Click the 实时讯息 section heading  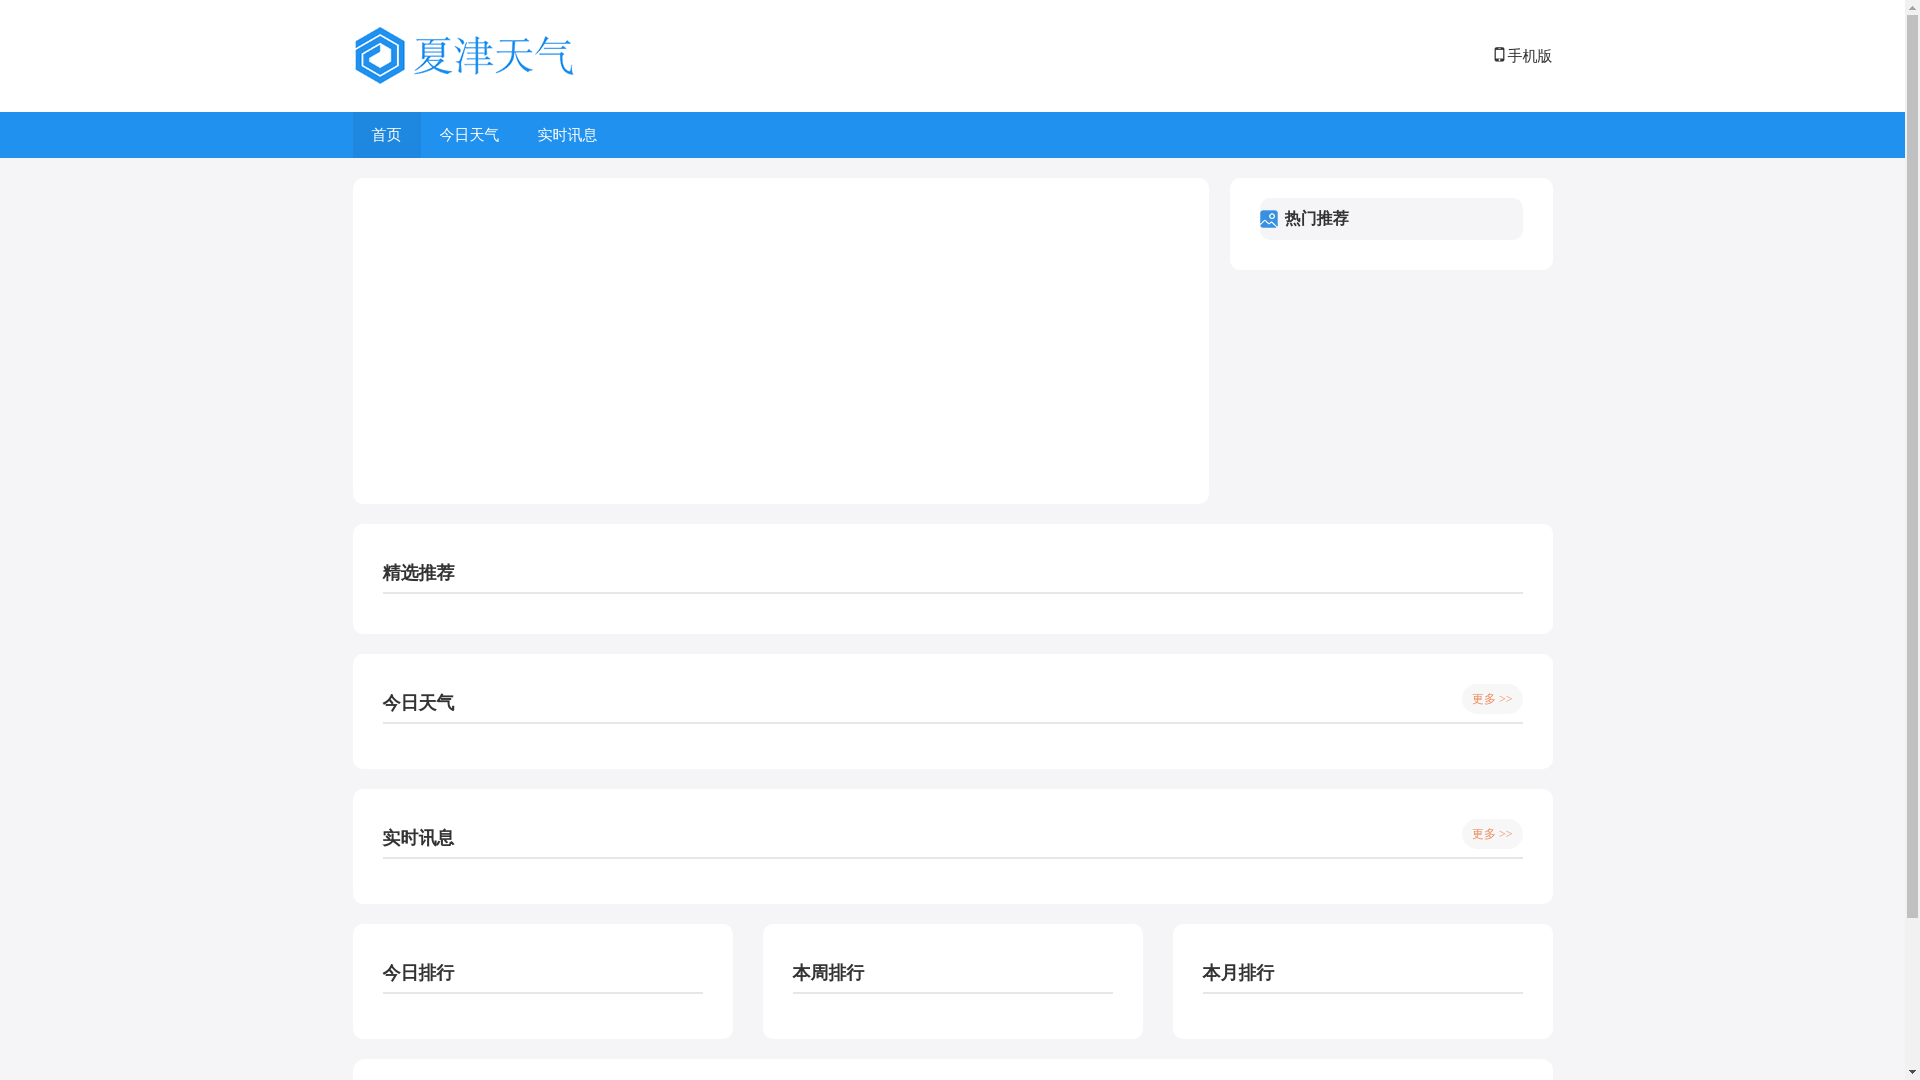[418, 838]
